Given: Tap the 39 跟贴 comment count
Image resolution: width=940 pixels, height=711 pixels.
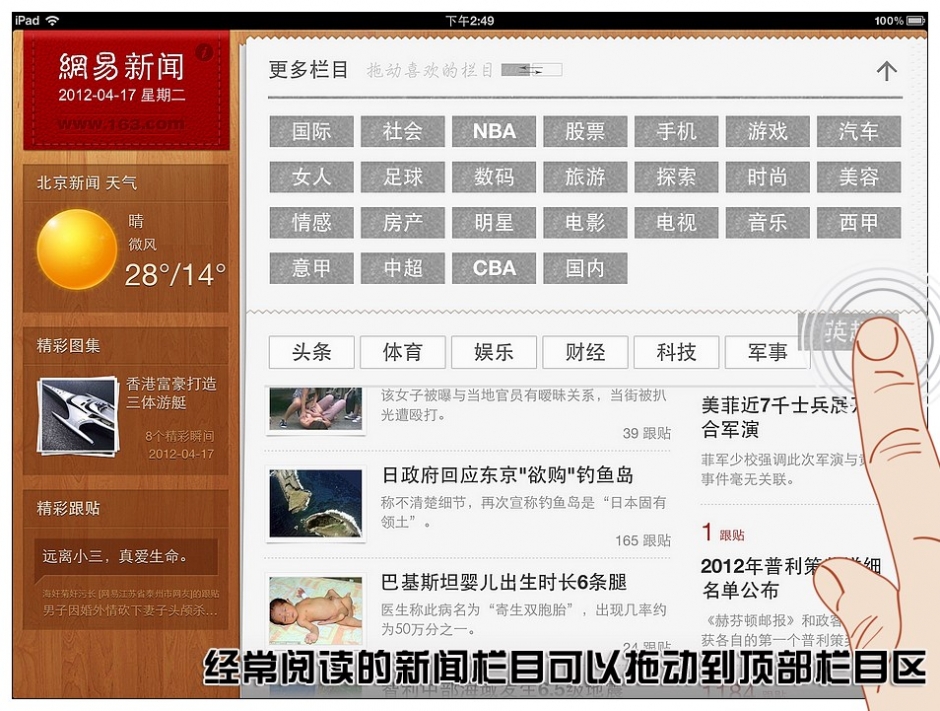Looking at the screenshot, I should pos(647,433).
